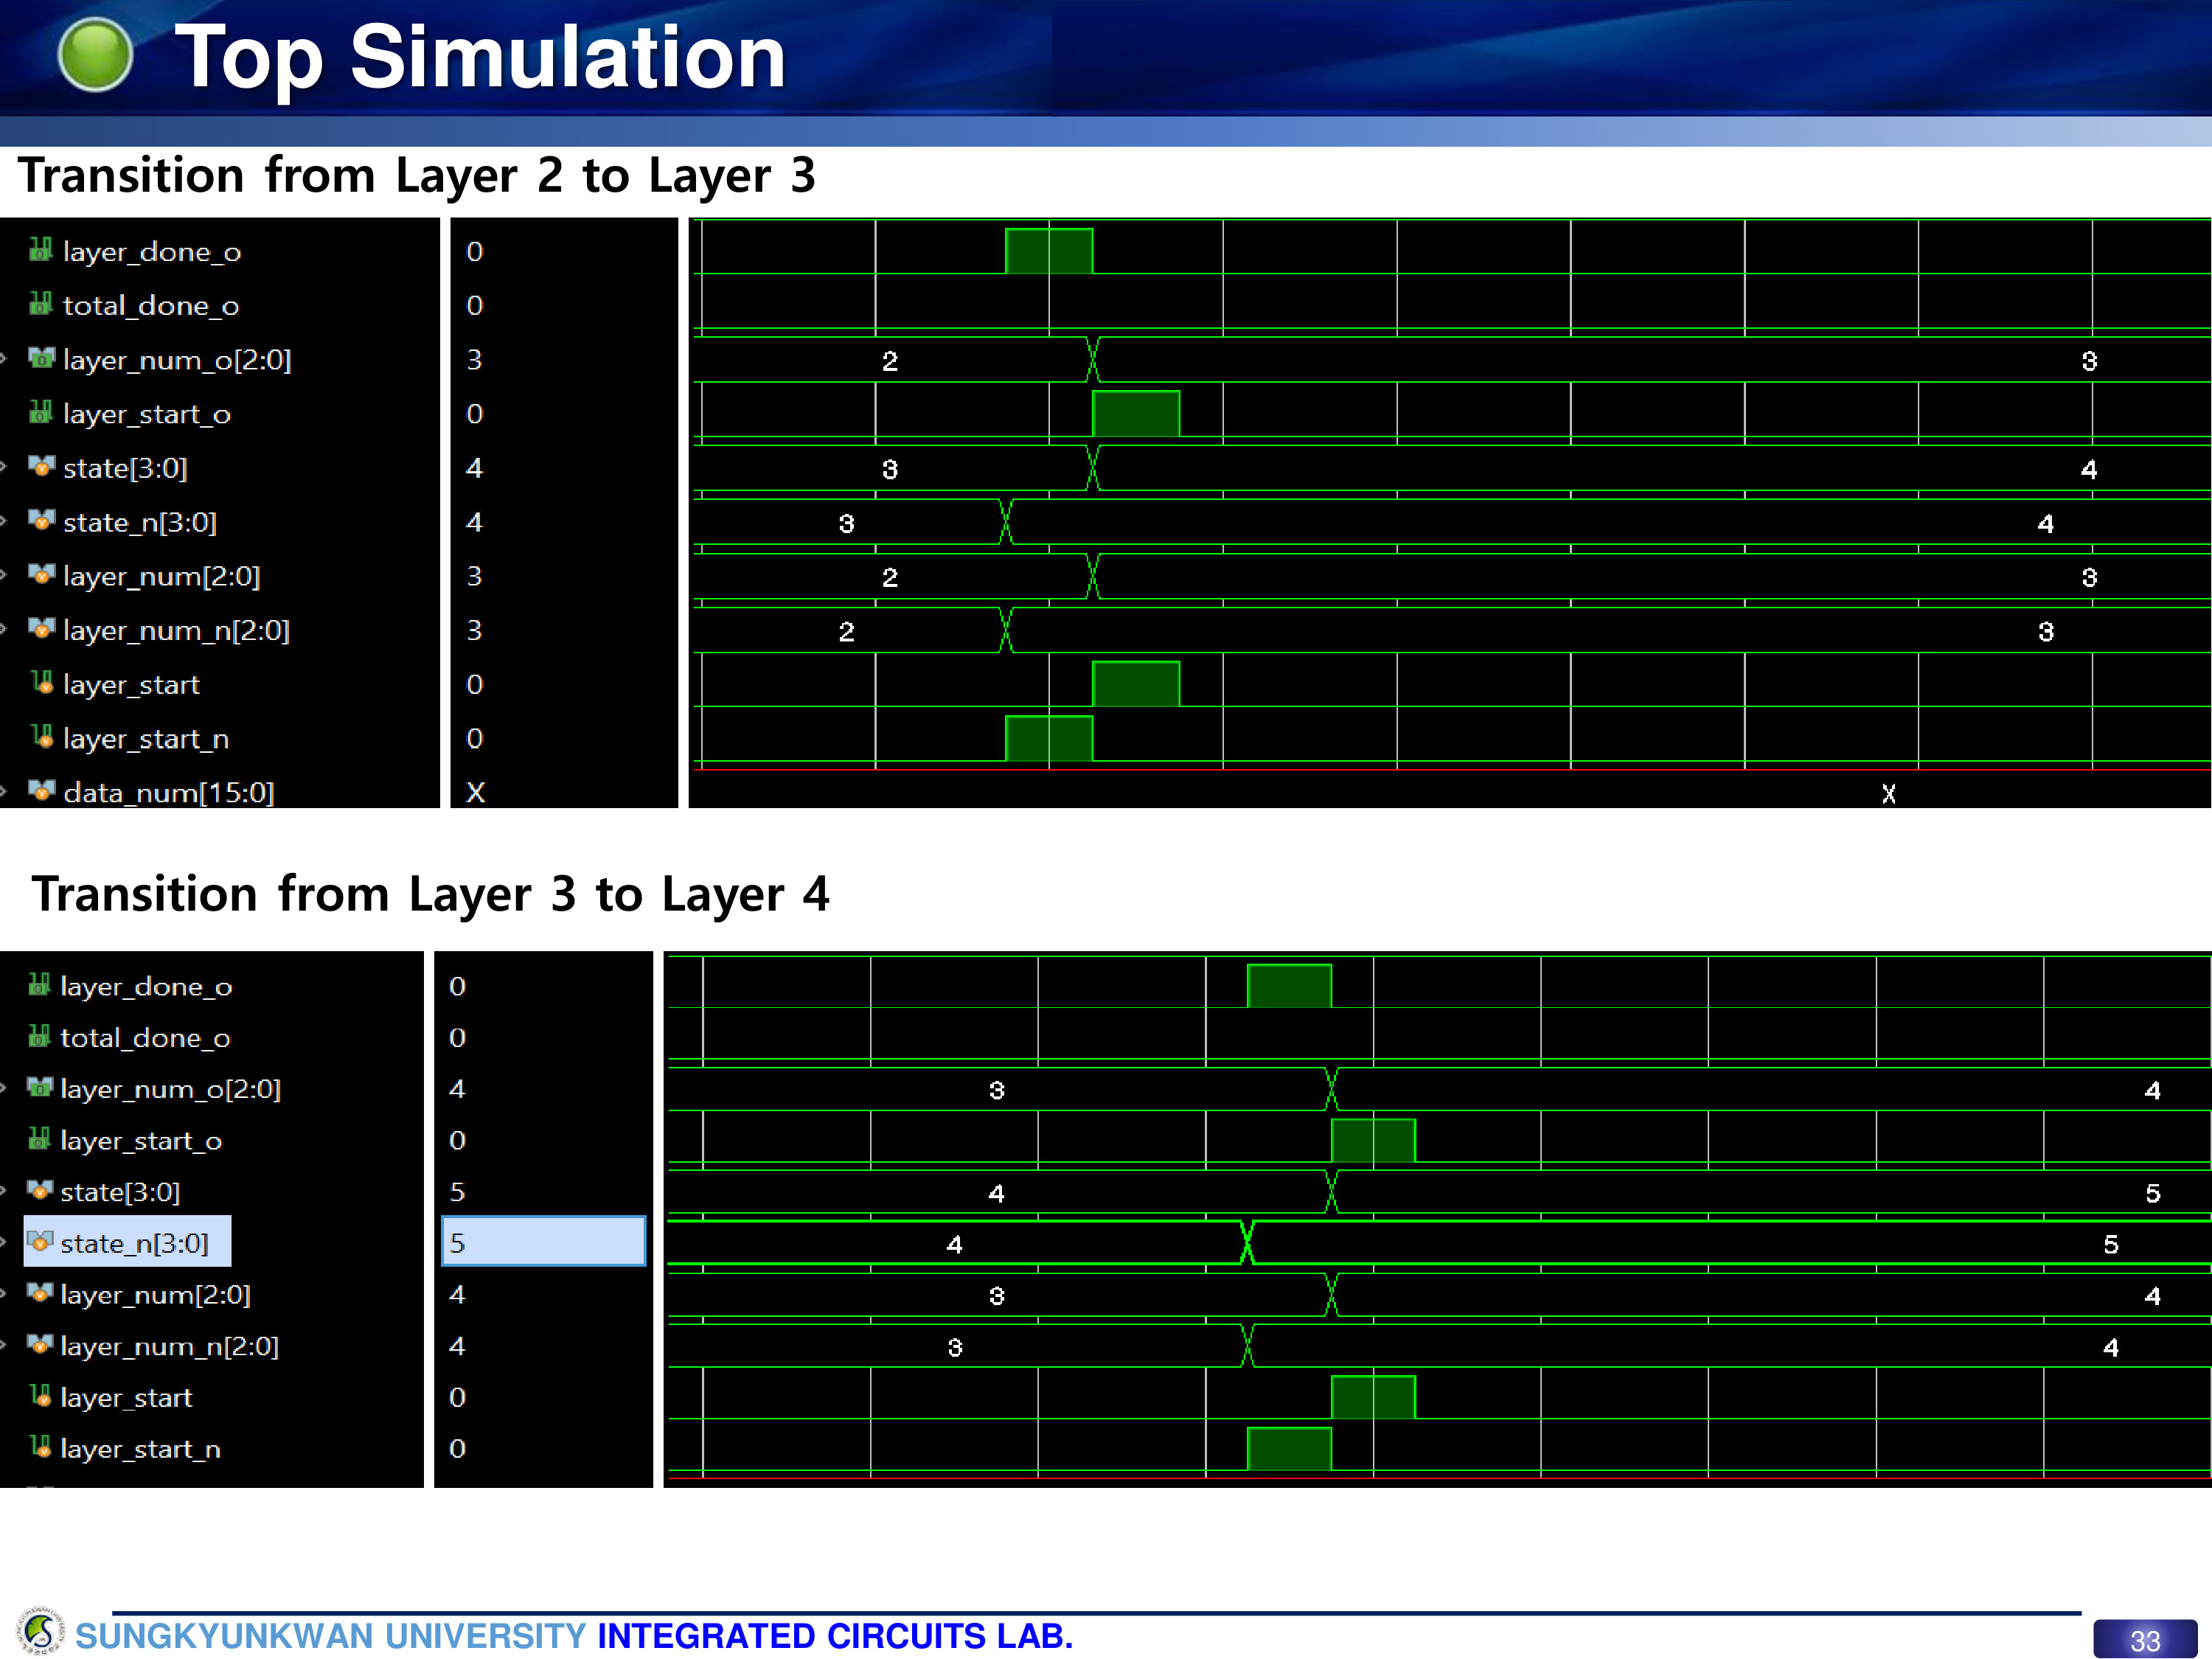
Task: Click the bright state_n transition from 4 to 5
Action: tap(1247, 1242)
